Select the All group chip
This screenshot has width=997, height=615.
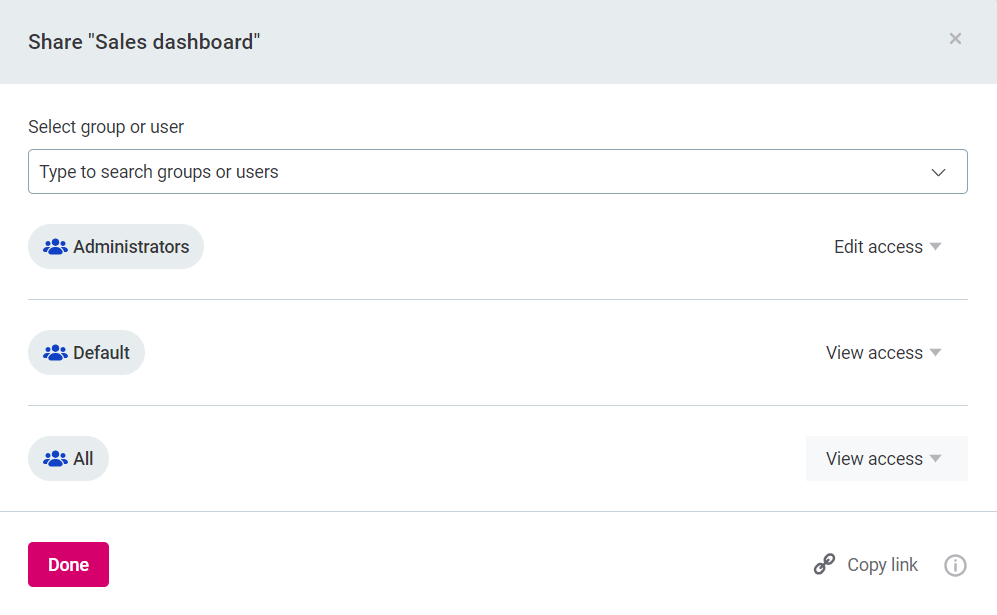(x=68, y=458)
